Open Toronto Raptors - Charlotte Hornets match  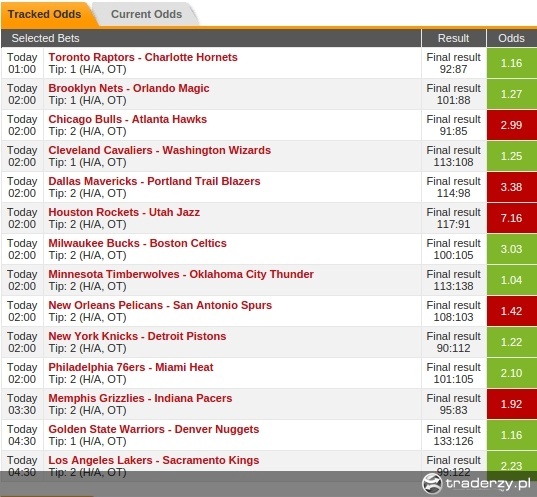(x=143, y=57)
